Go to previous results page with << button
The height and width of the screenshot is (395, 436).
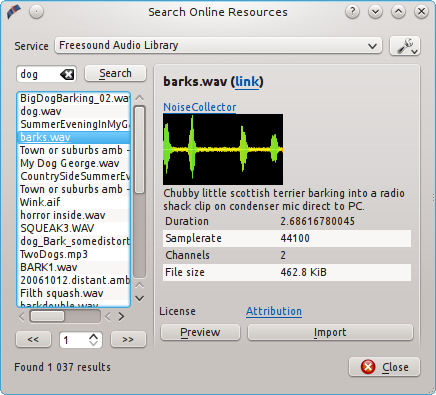point(33,340)
